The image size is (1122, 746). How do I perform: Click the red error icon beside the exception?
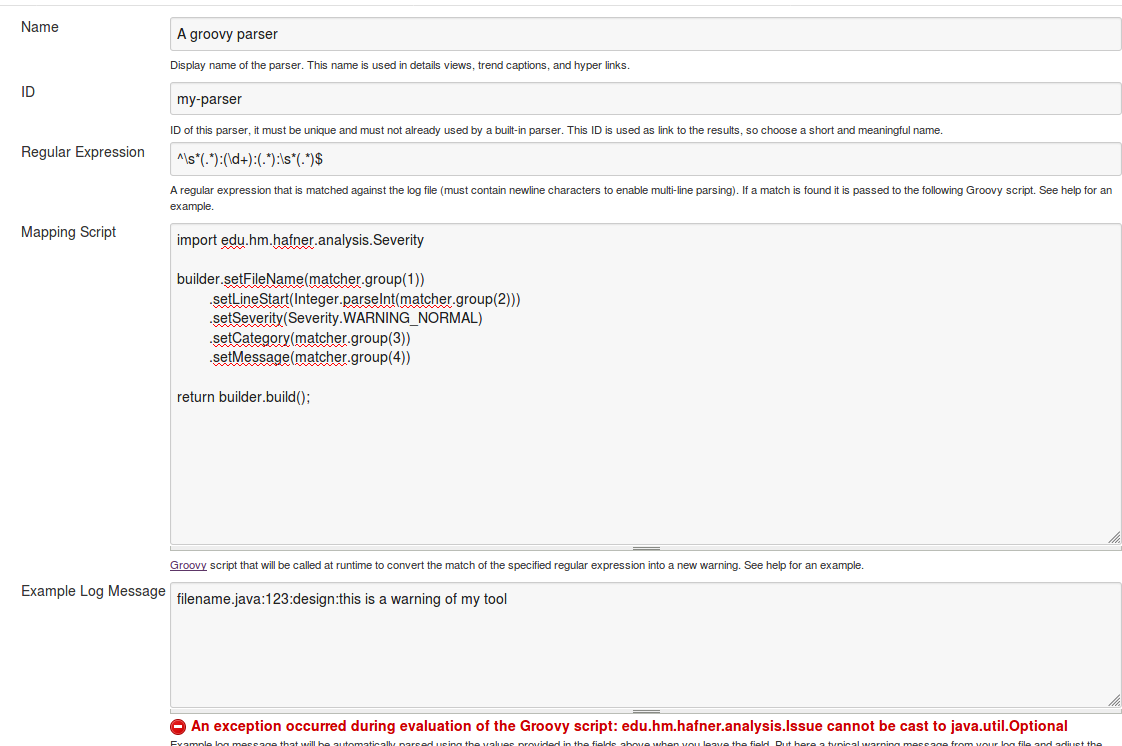tap(178, 727)
